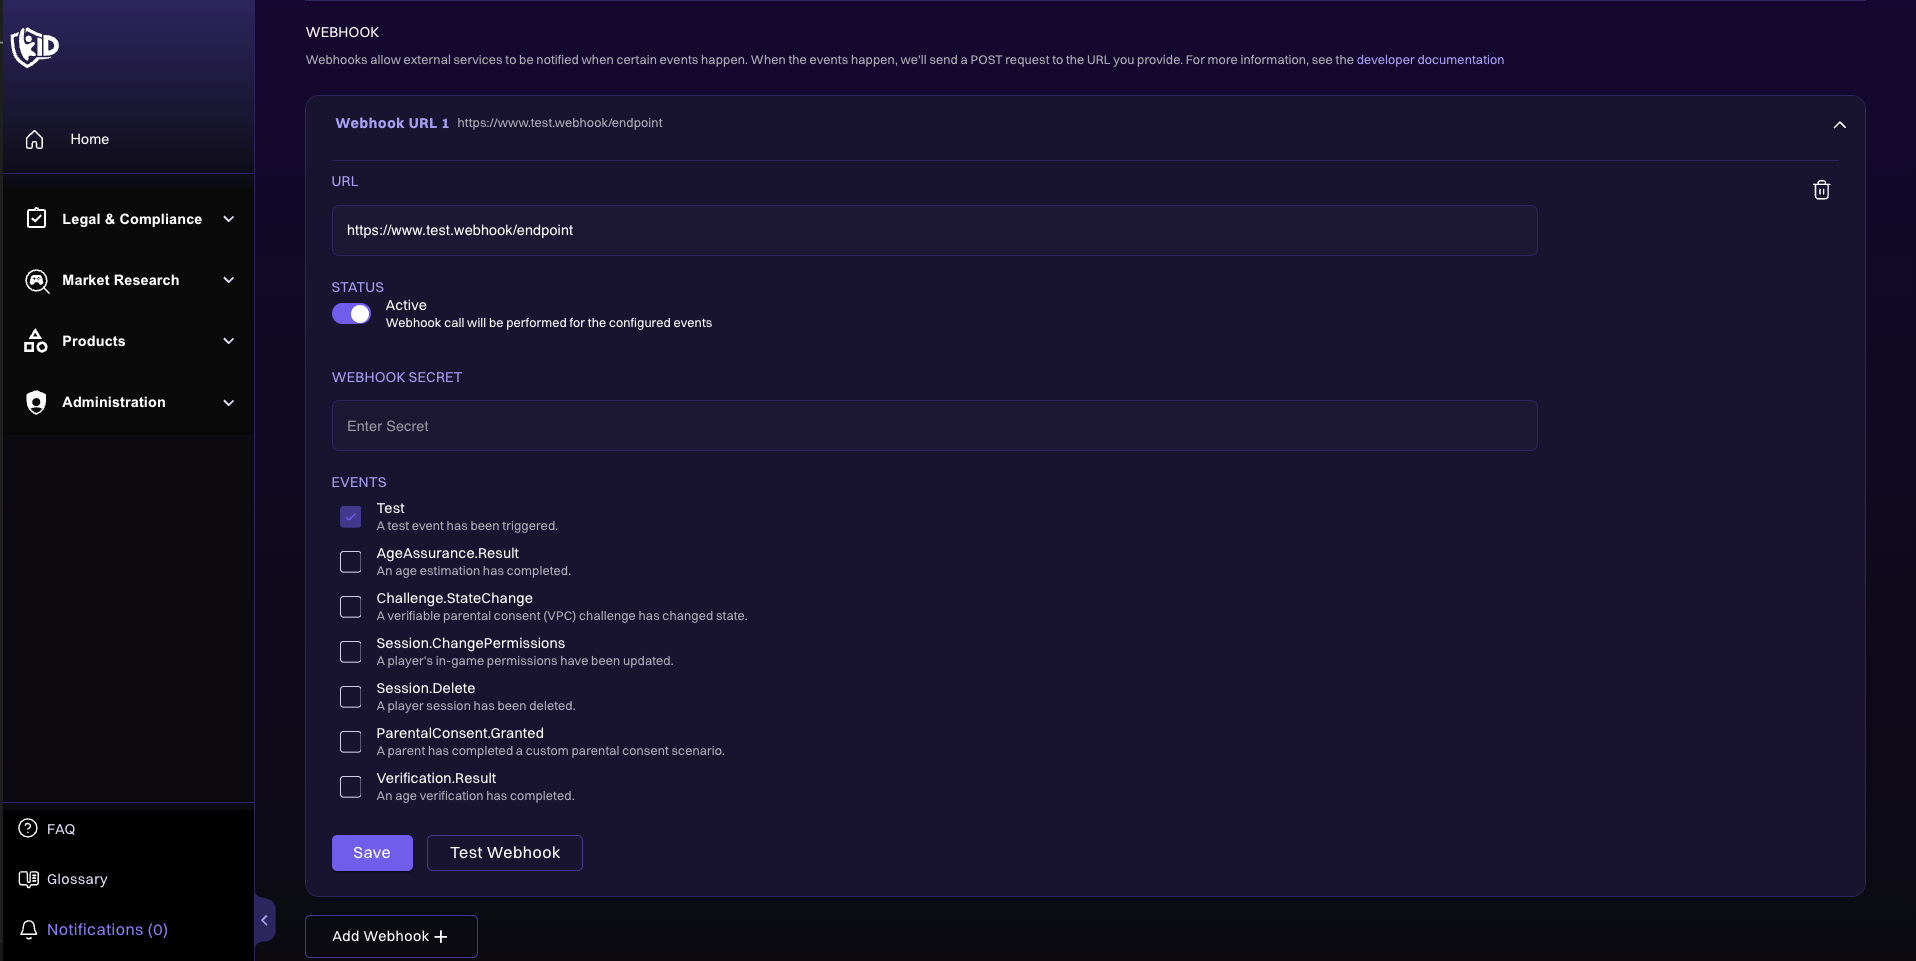Click the Market Research icon
The image size is (1916, 961).
click(x=37, y=281)
